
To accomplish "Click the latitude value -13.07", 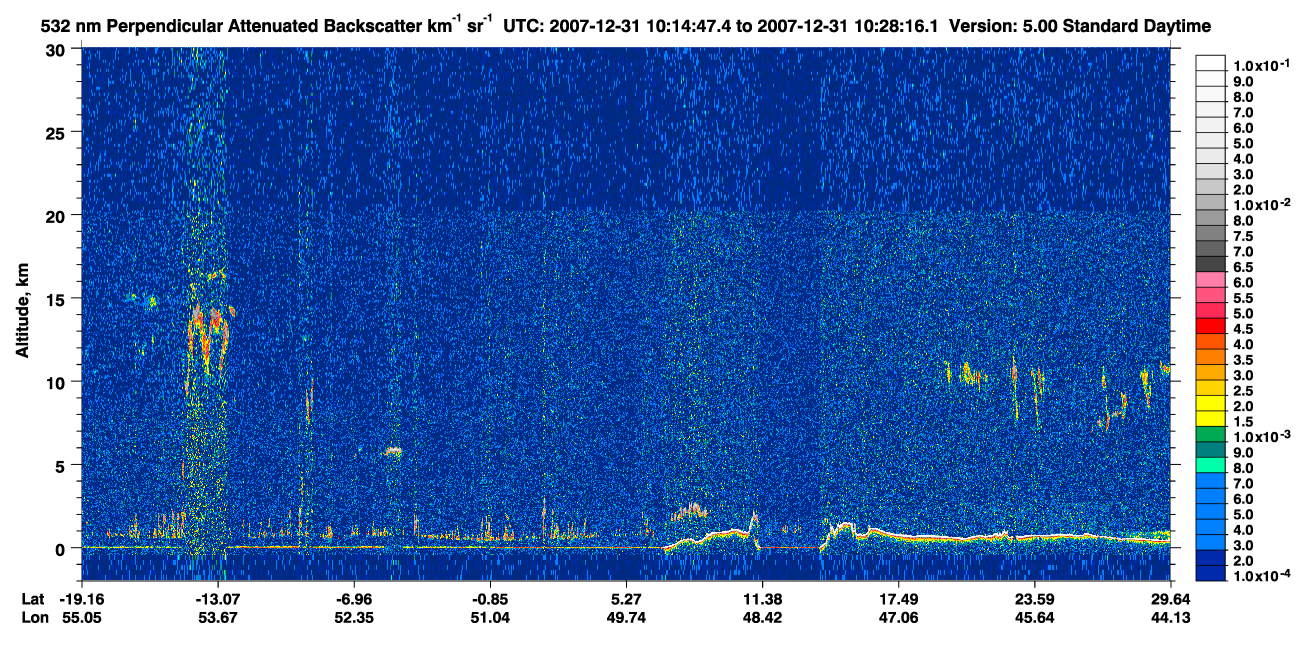I will coord(218,600).
